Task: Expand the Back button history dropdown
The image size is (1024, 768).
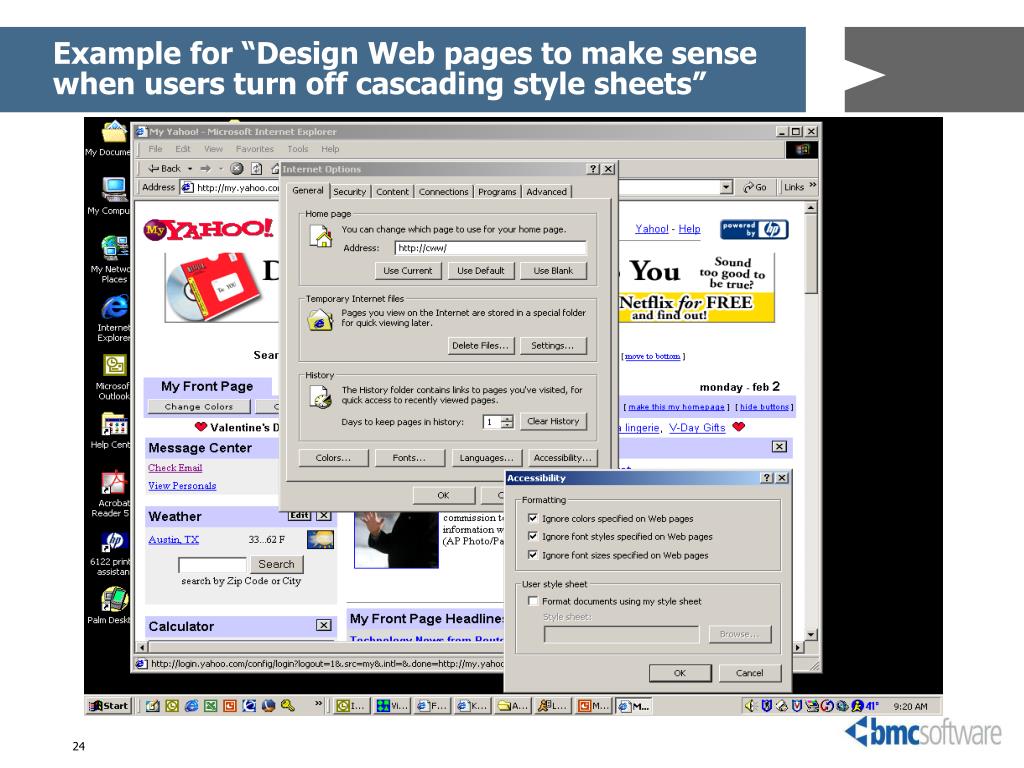Action: click(x=190, y=168)
